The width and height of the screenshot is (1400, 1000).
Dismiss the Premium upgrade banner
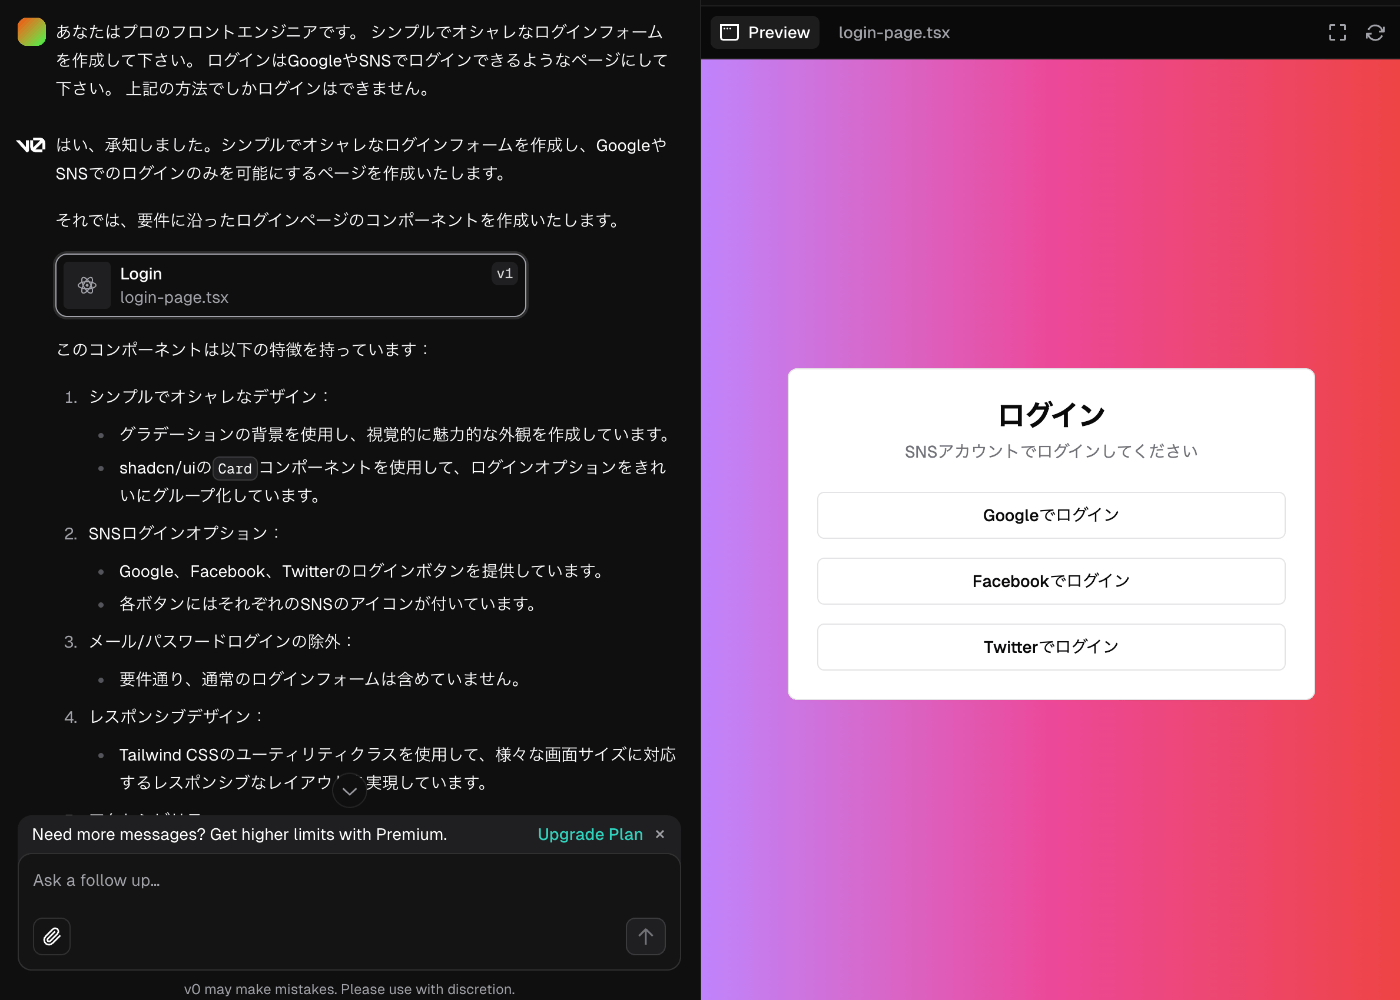coord(660,834)
